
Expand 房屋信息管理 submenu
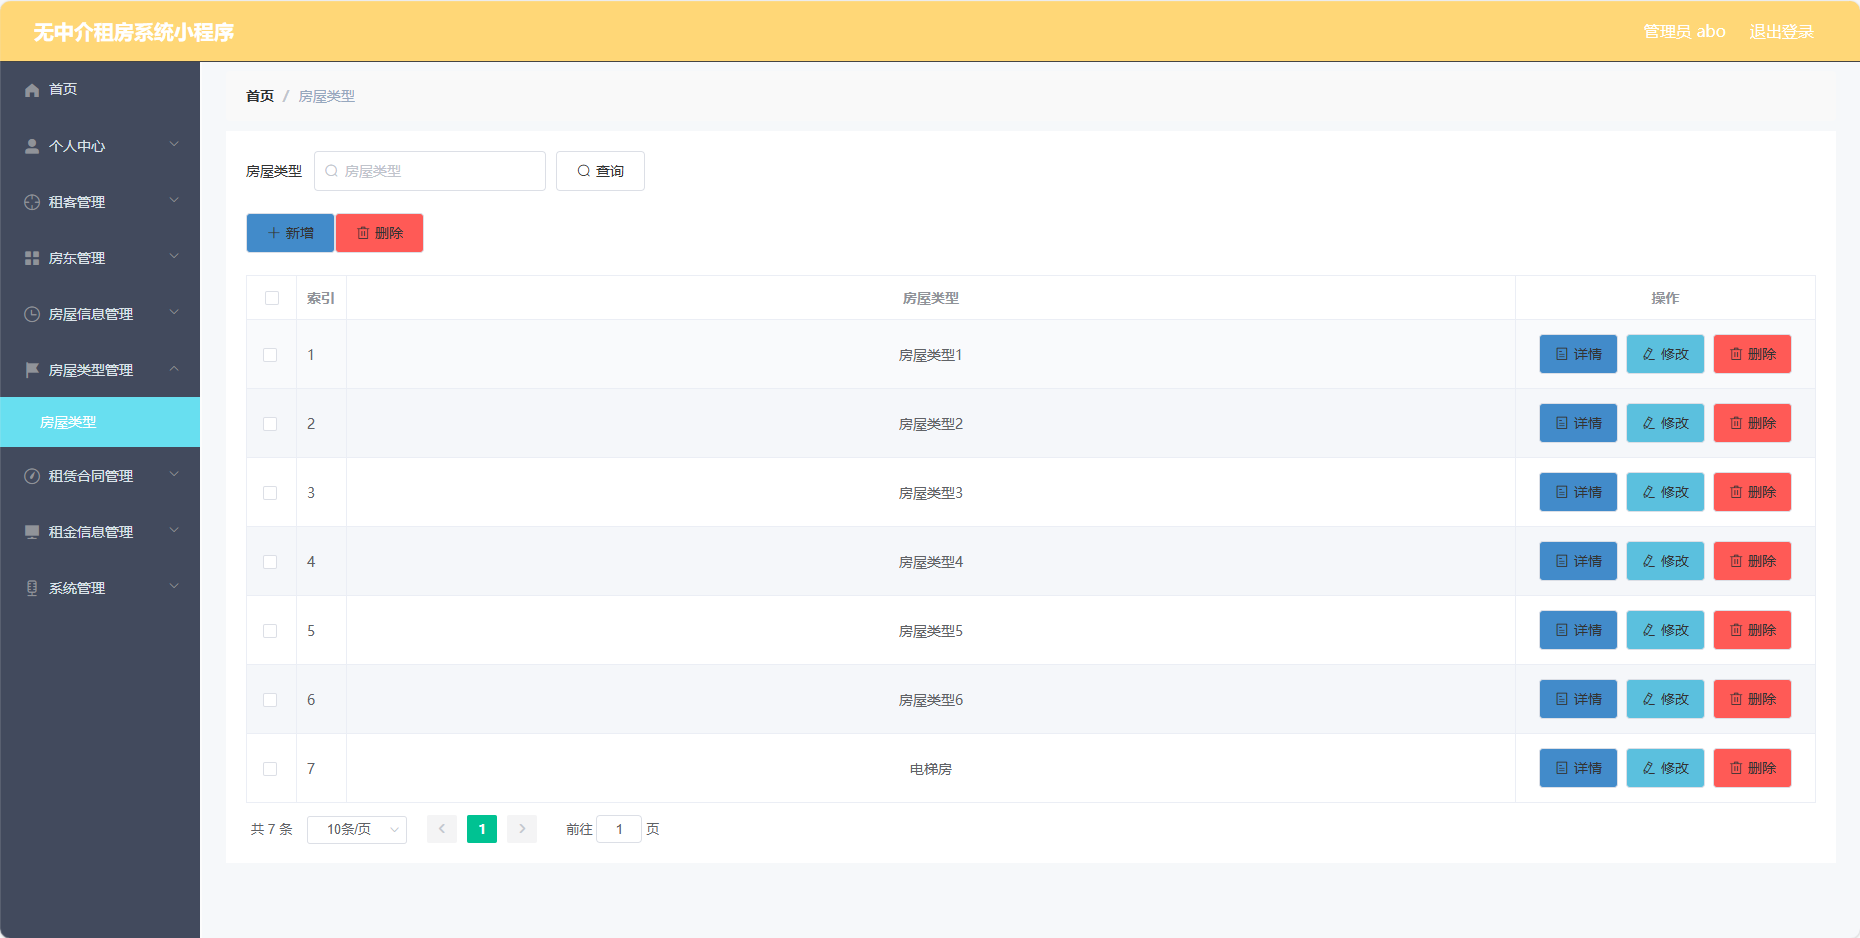pos(100,314)
